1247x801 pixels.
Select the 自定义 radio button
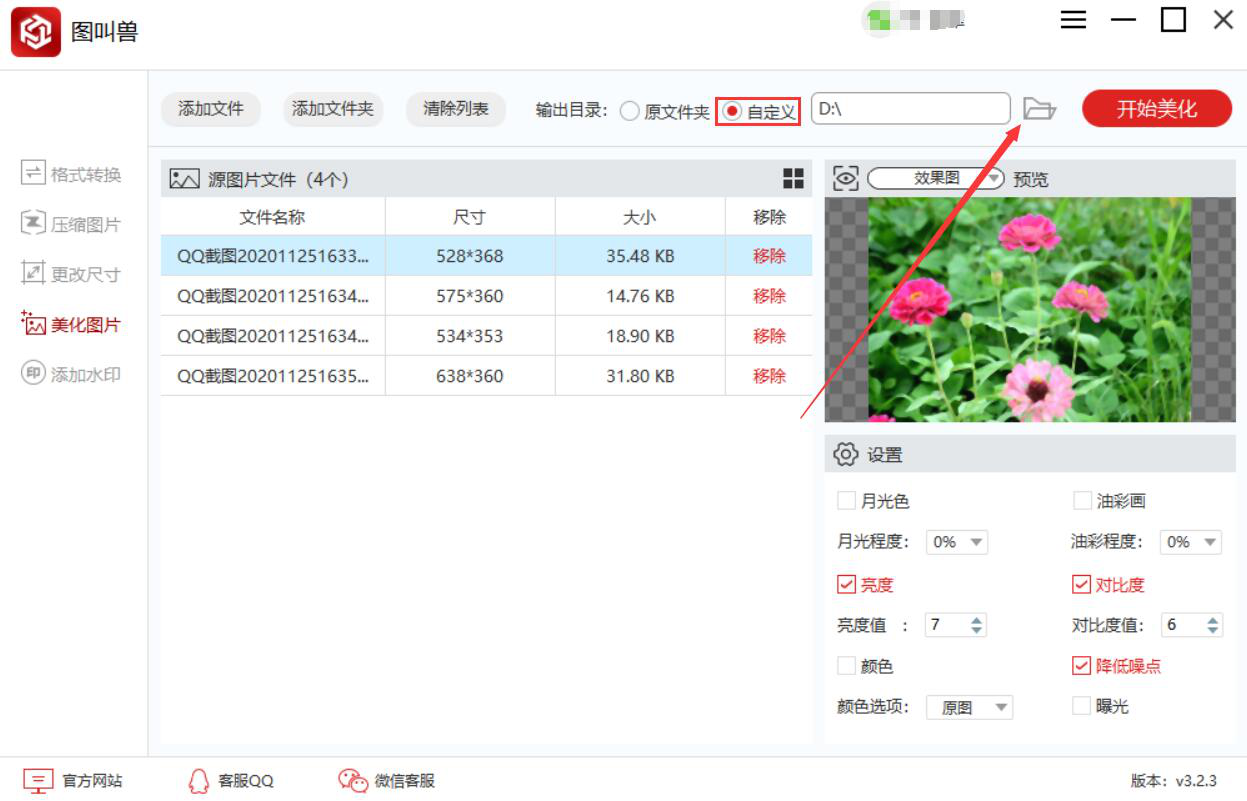click(733, 112)
